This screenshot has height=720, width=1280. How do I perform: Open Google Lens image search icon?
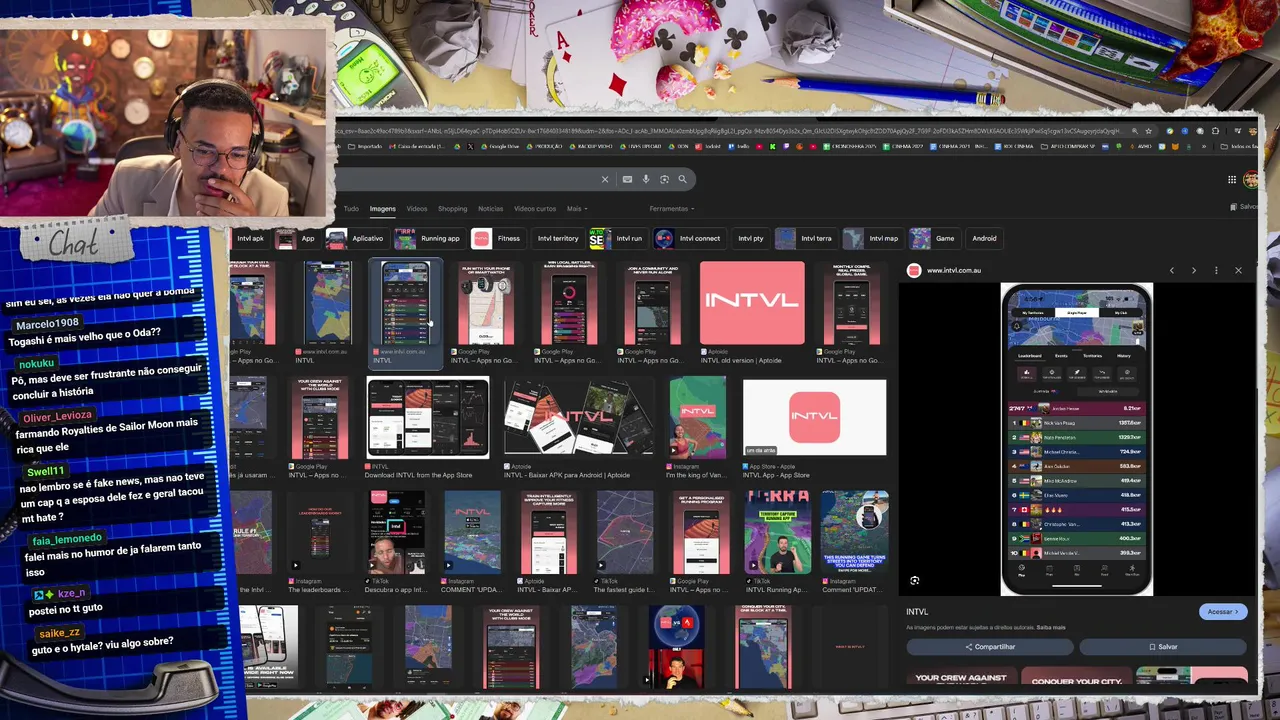coord(664,179)
